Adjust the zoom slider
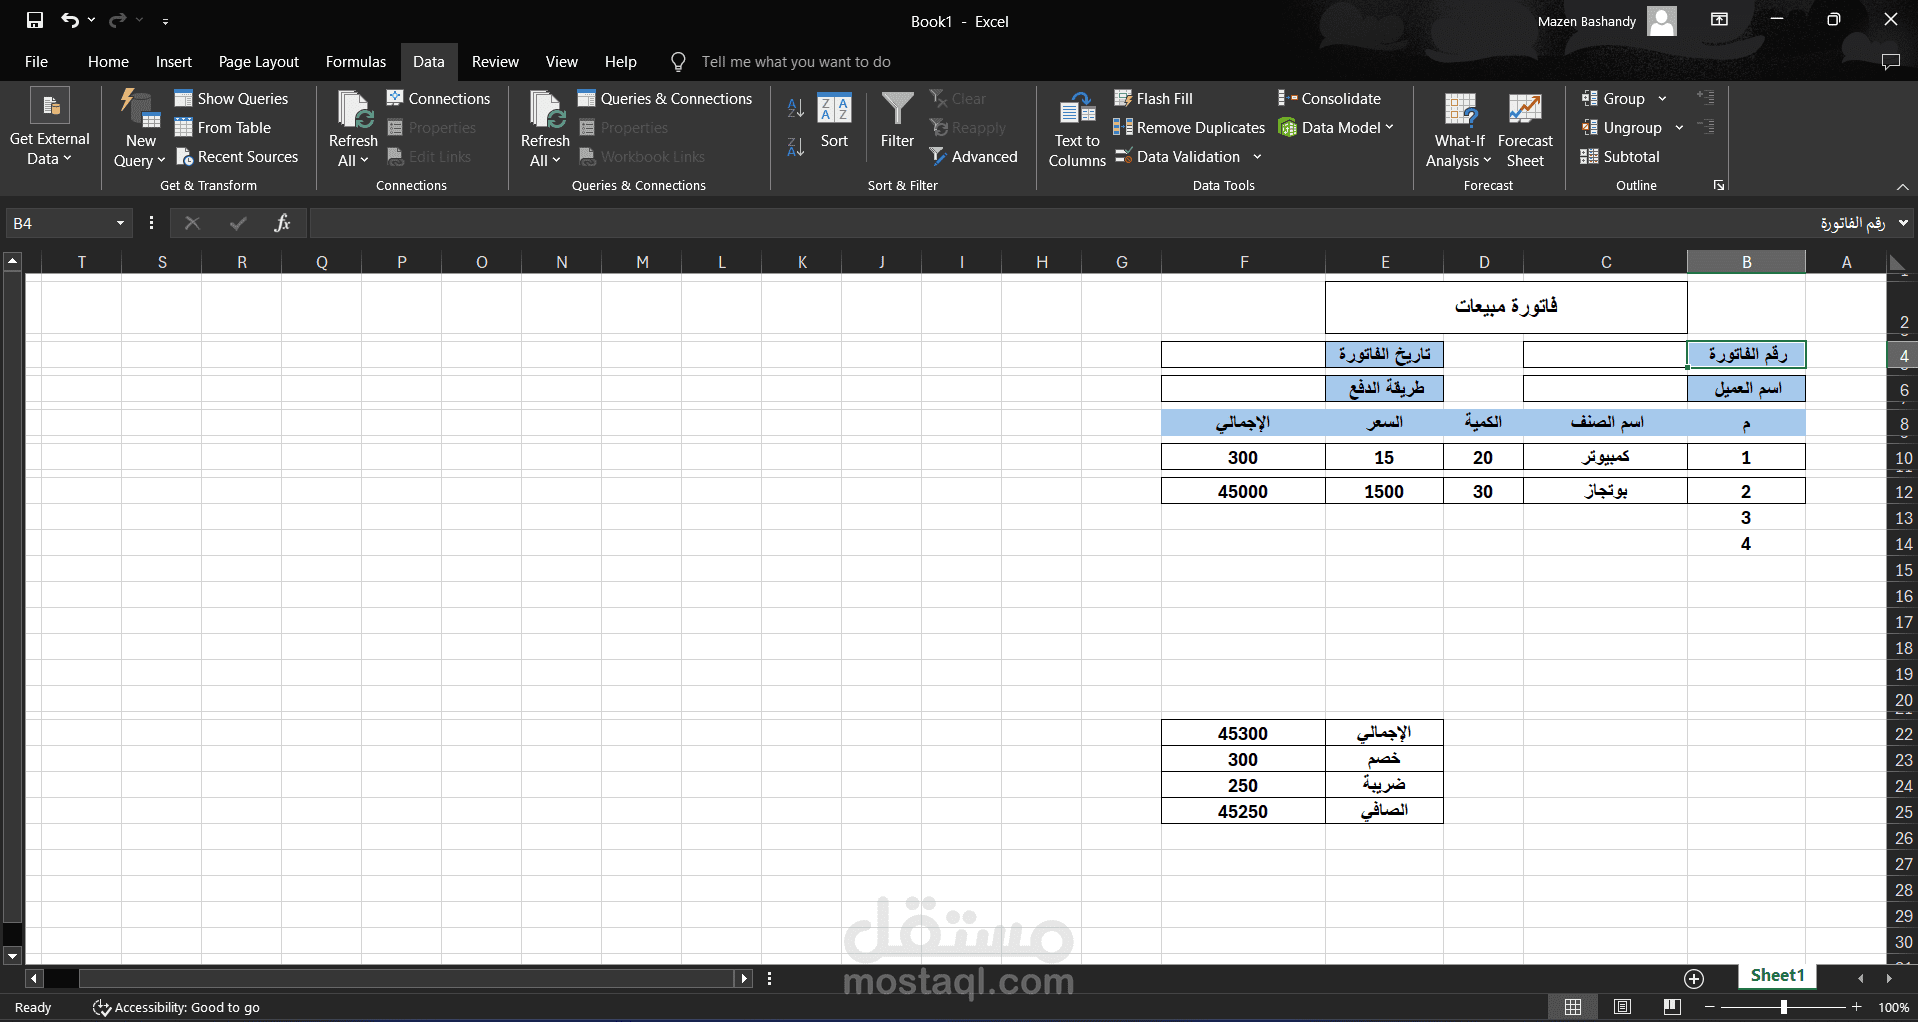Screen dimensions: 1918x1022 (1784, 1007)
